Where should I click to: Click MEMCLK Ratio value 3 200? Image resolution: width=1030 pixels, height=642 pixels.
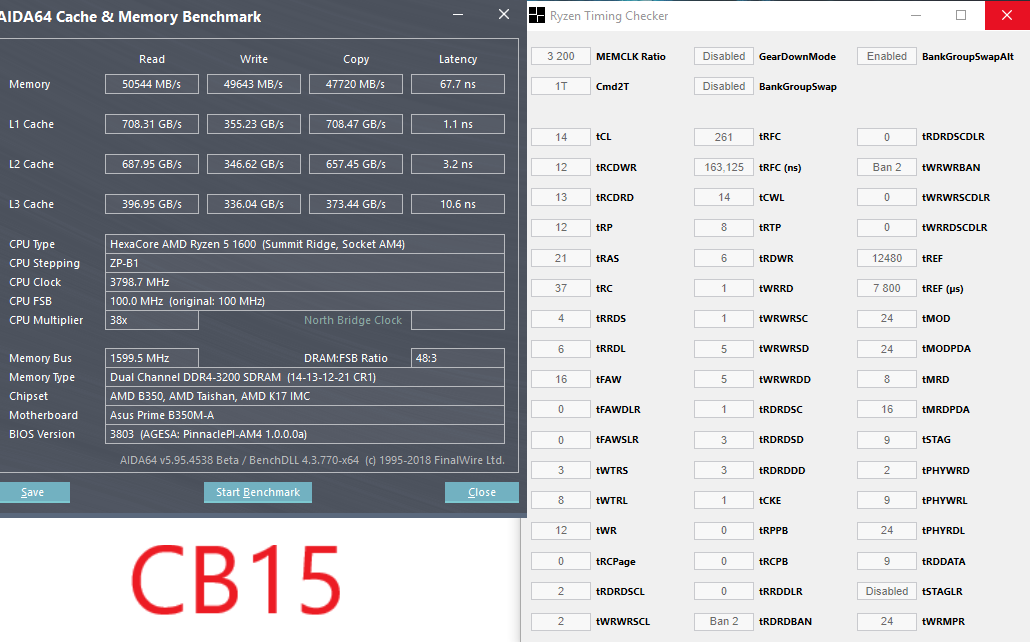pyautogui.click(x=560, y=57)
